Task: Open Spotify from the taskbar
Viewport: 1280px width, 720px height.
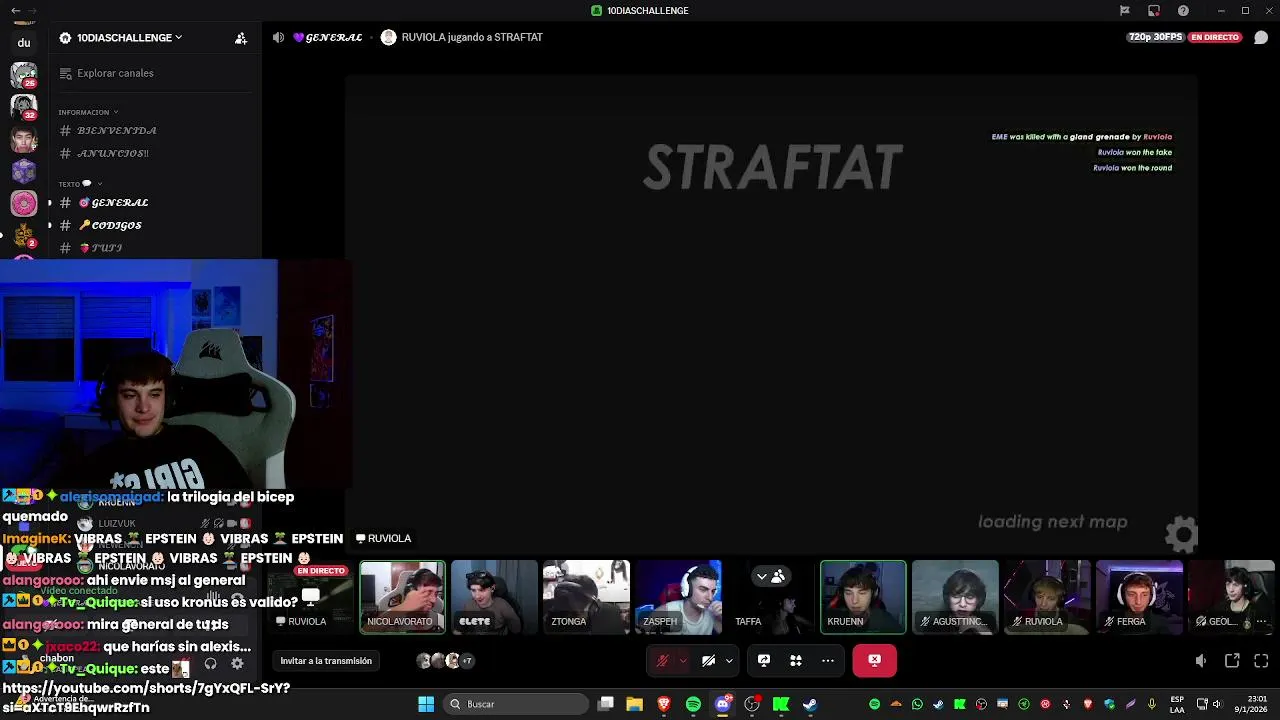Action: 693,704
